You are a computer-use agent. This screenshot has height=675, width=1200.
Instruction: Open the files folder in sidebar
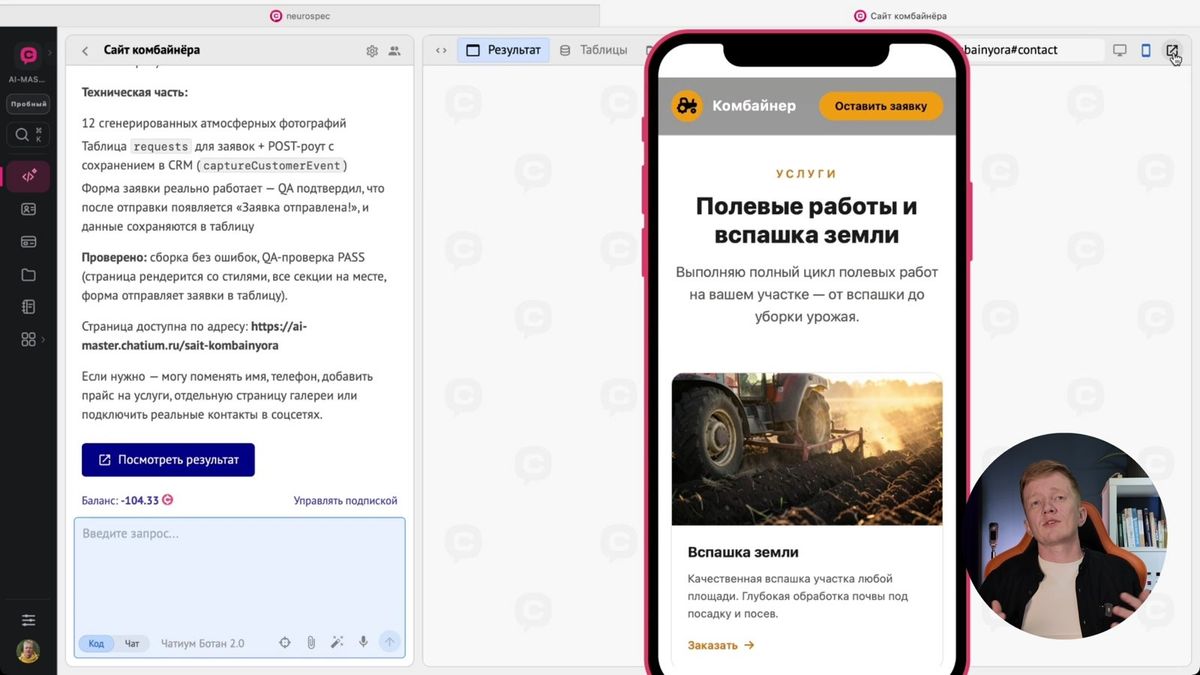click(28, 275)
